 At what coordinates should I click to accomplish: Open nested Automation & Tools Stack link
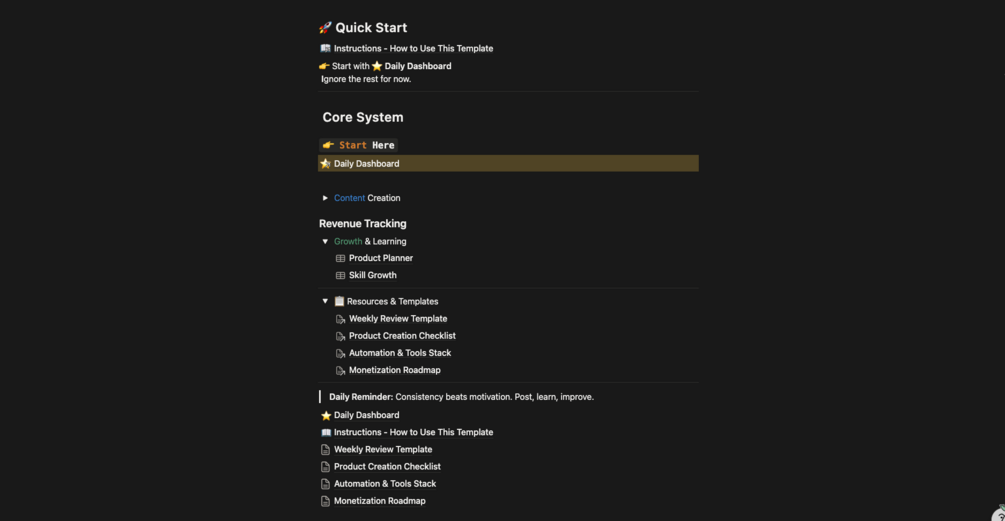pyautogui.click(x=400, y=353)
